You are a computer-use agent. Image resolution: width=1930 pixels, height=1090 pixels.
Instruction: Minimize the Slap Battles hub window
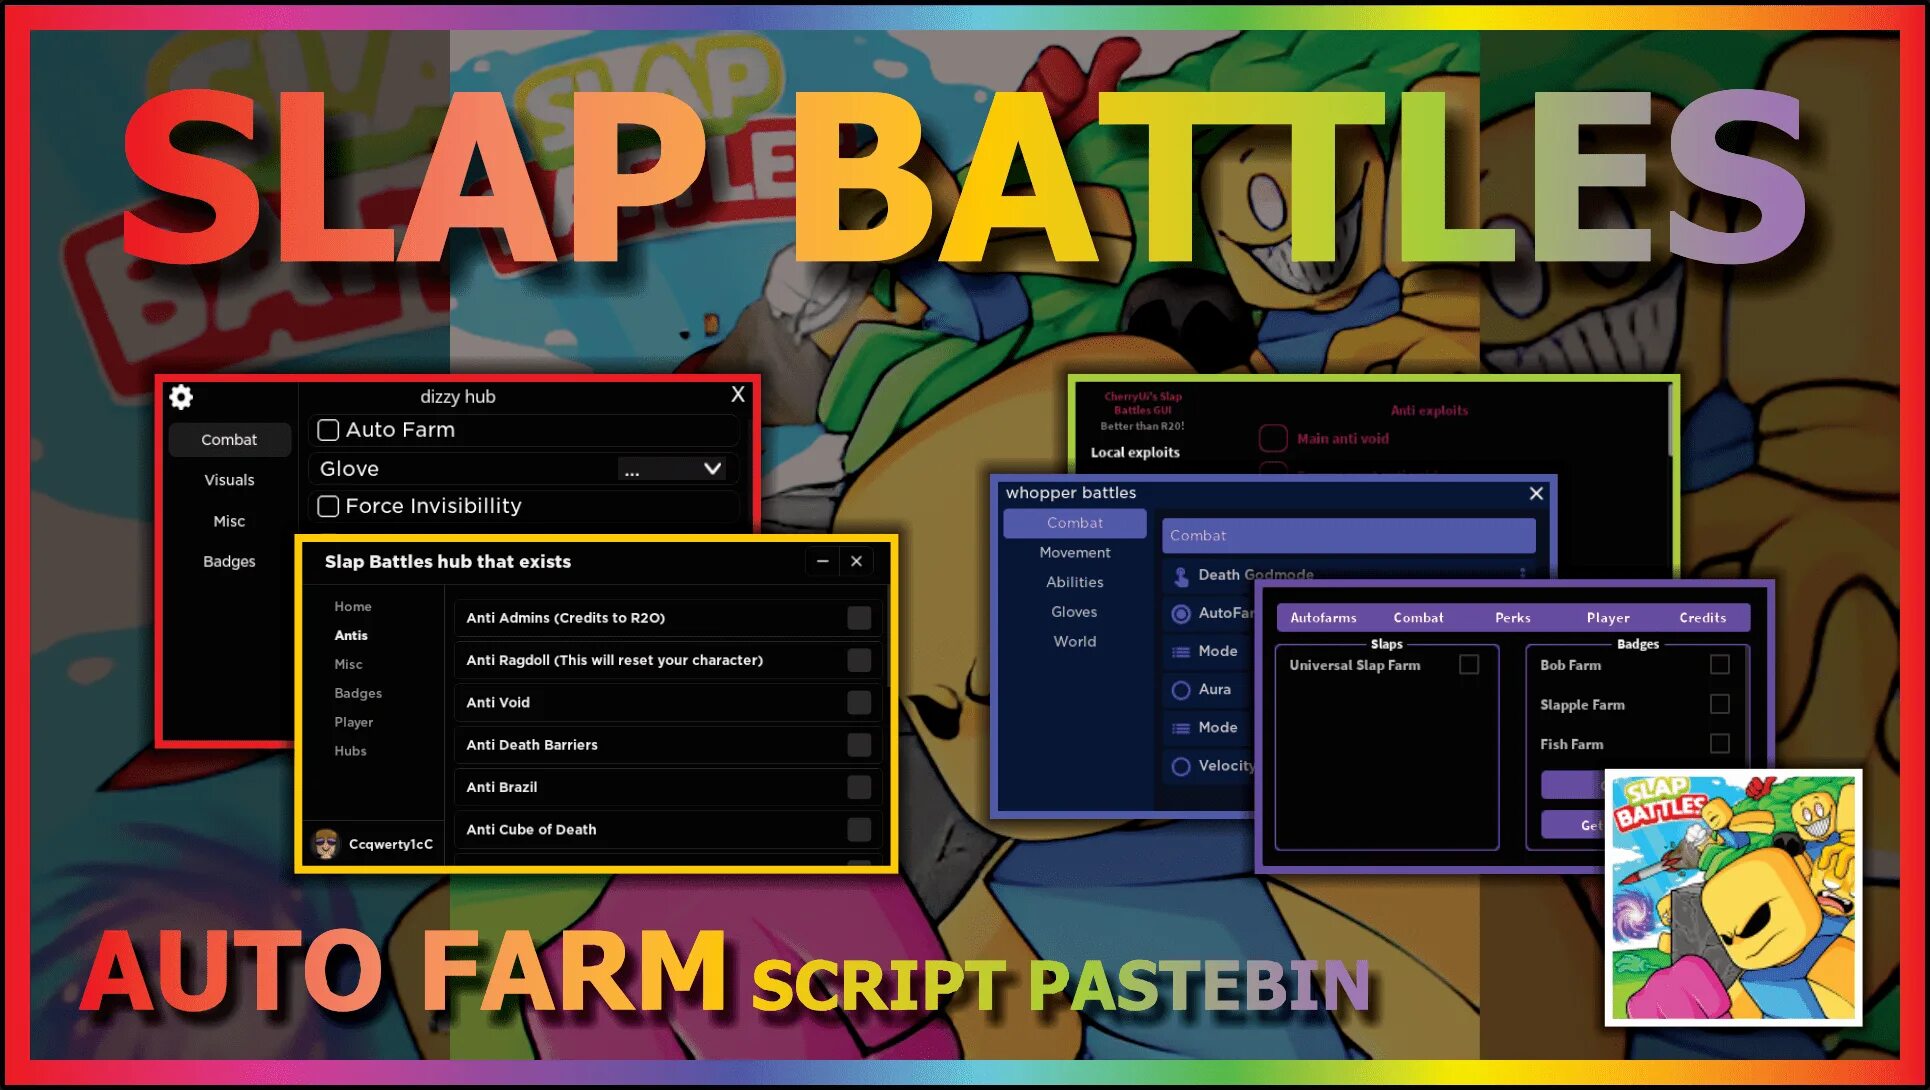822,562
